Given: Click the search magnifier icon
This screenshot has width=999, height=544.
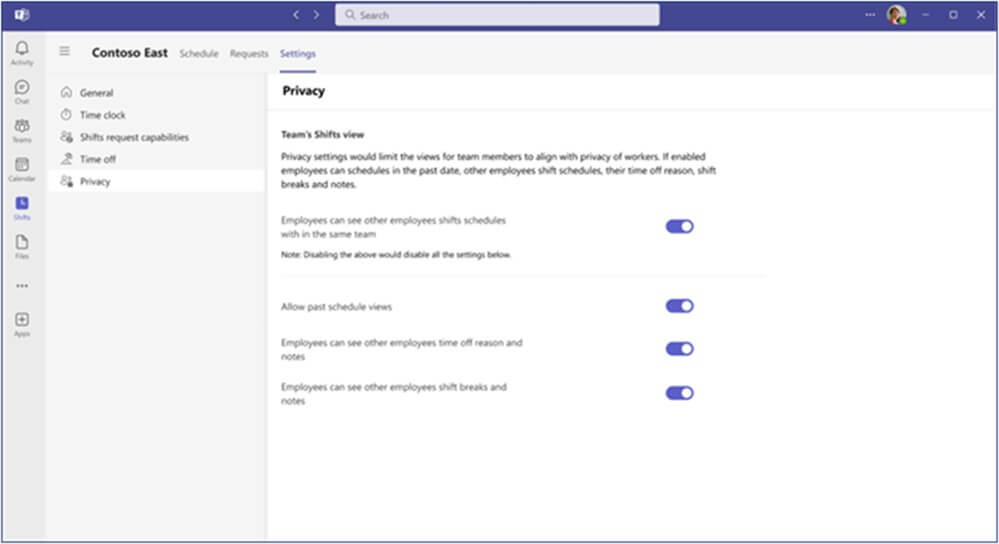Looking at the screenshot, I should coord(350,15).
